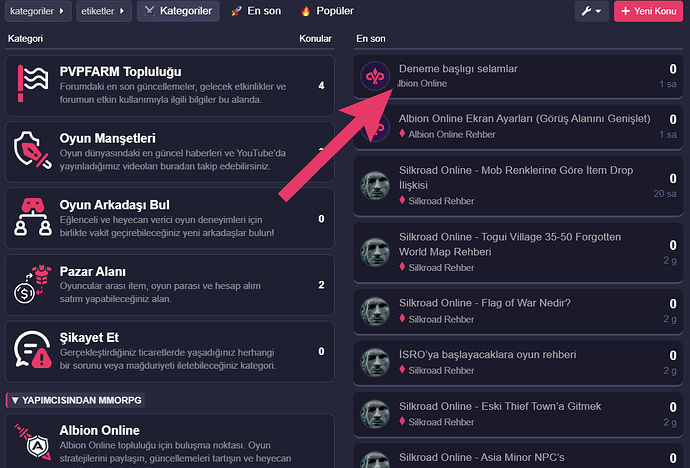Open the Pazar Alanı category title
The height and width of the screenshot is (468, 690).
pyautogui.click(x=92, y=271)
